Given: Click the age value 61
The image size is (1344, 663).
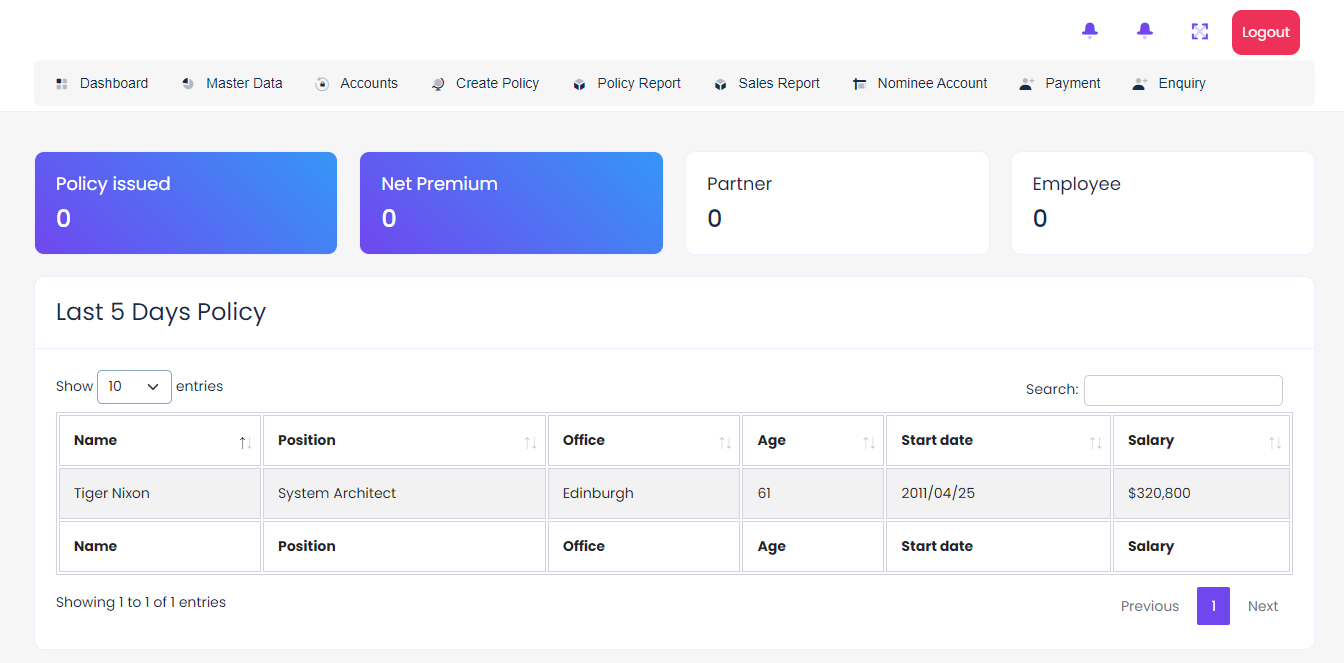Looking at the screenshot, I should (x=764, y=493).
